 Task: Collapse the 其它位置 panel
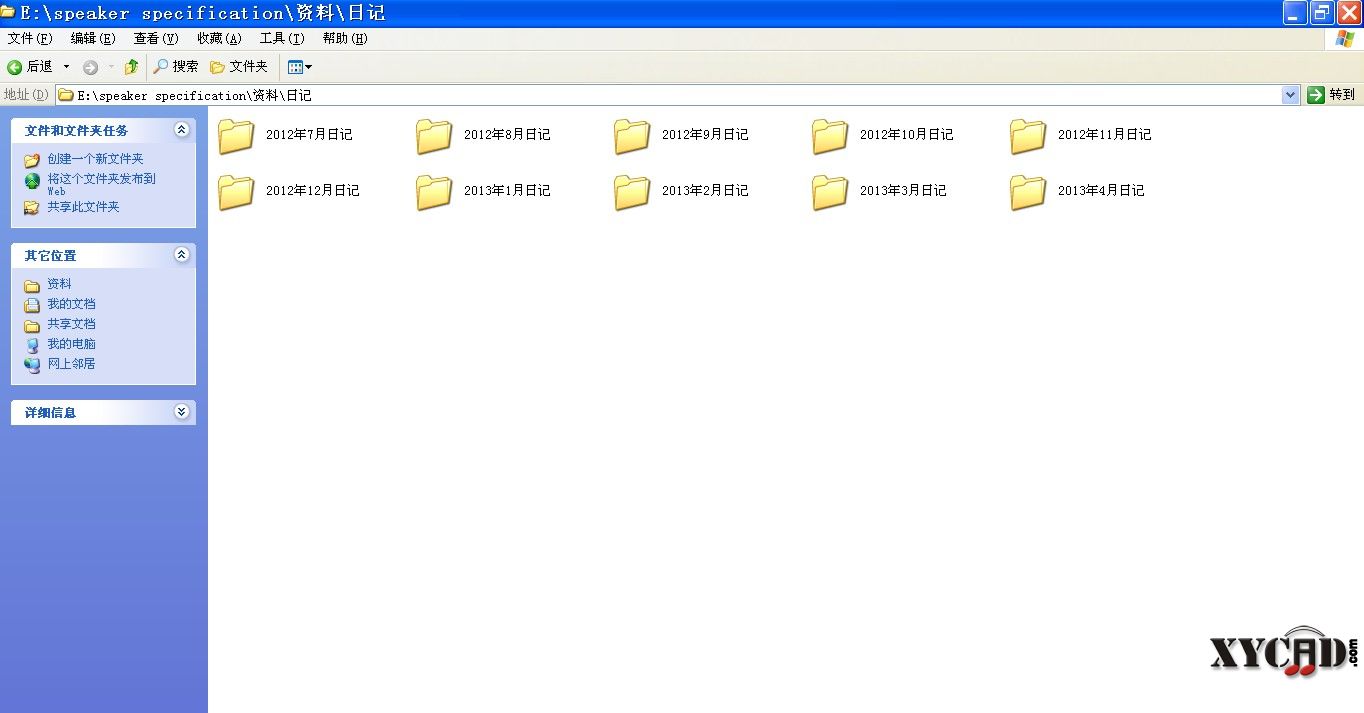tap(181, 255)
